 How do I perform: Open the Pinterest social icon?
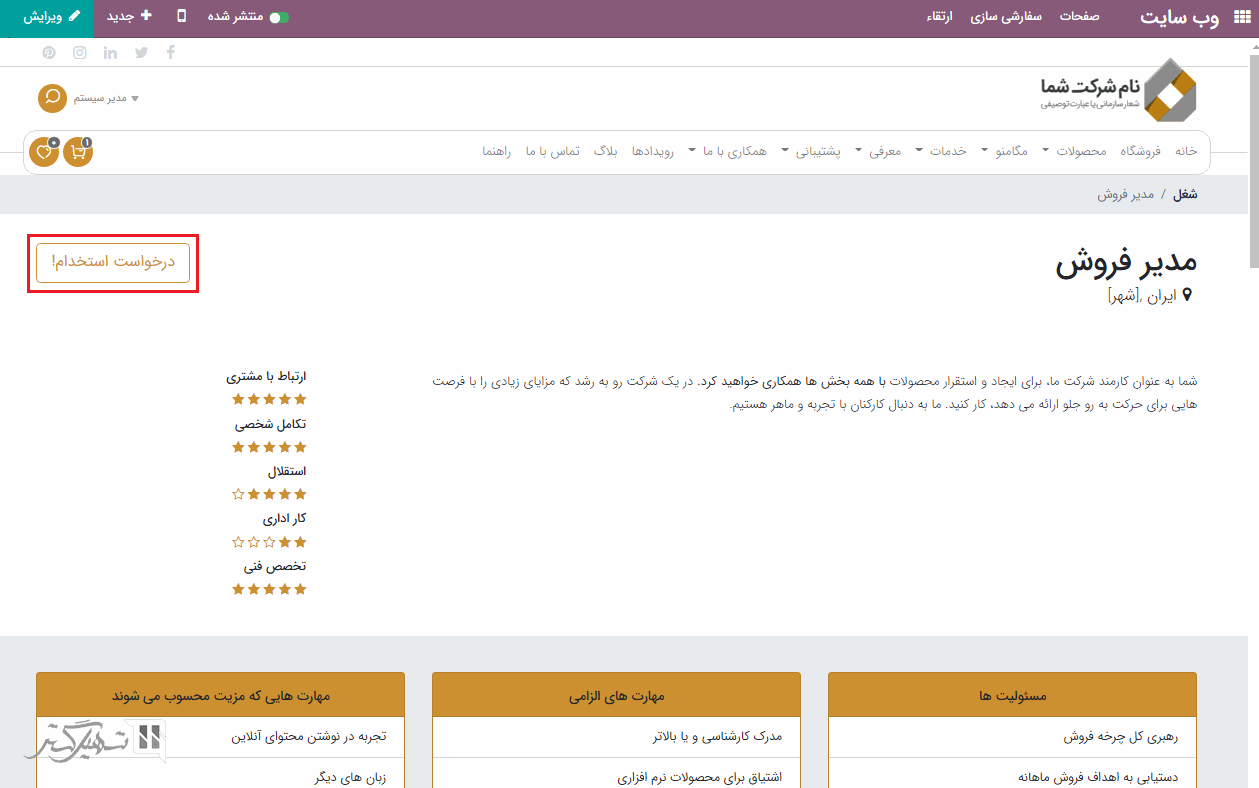[49, 52]
